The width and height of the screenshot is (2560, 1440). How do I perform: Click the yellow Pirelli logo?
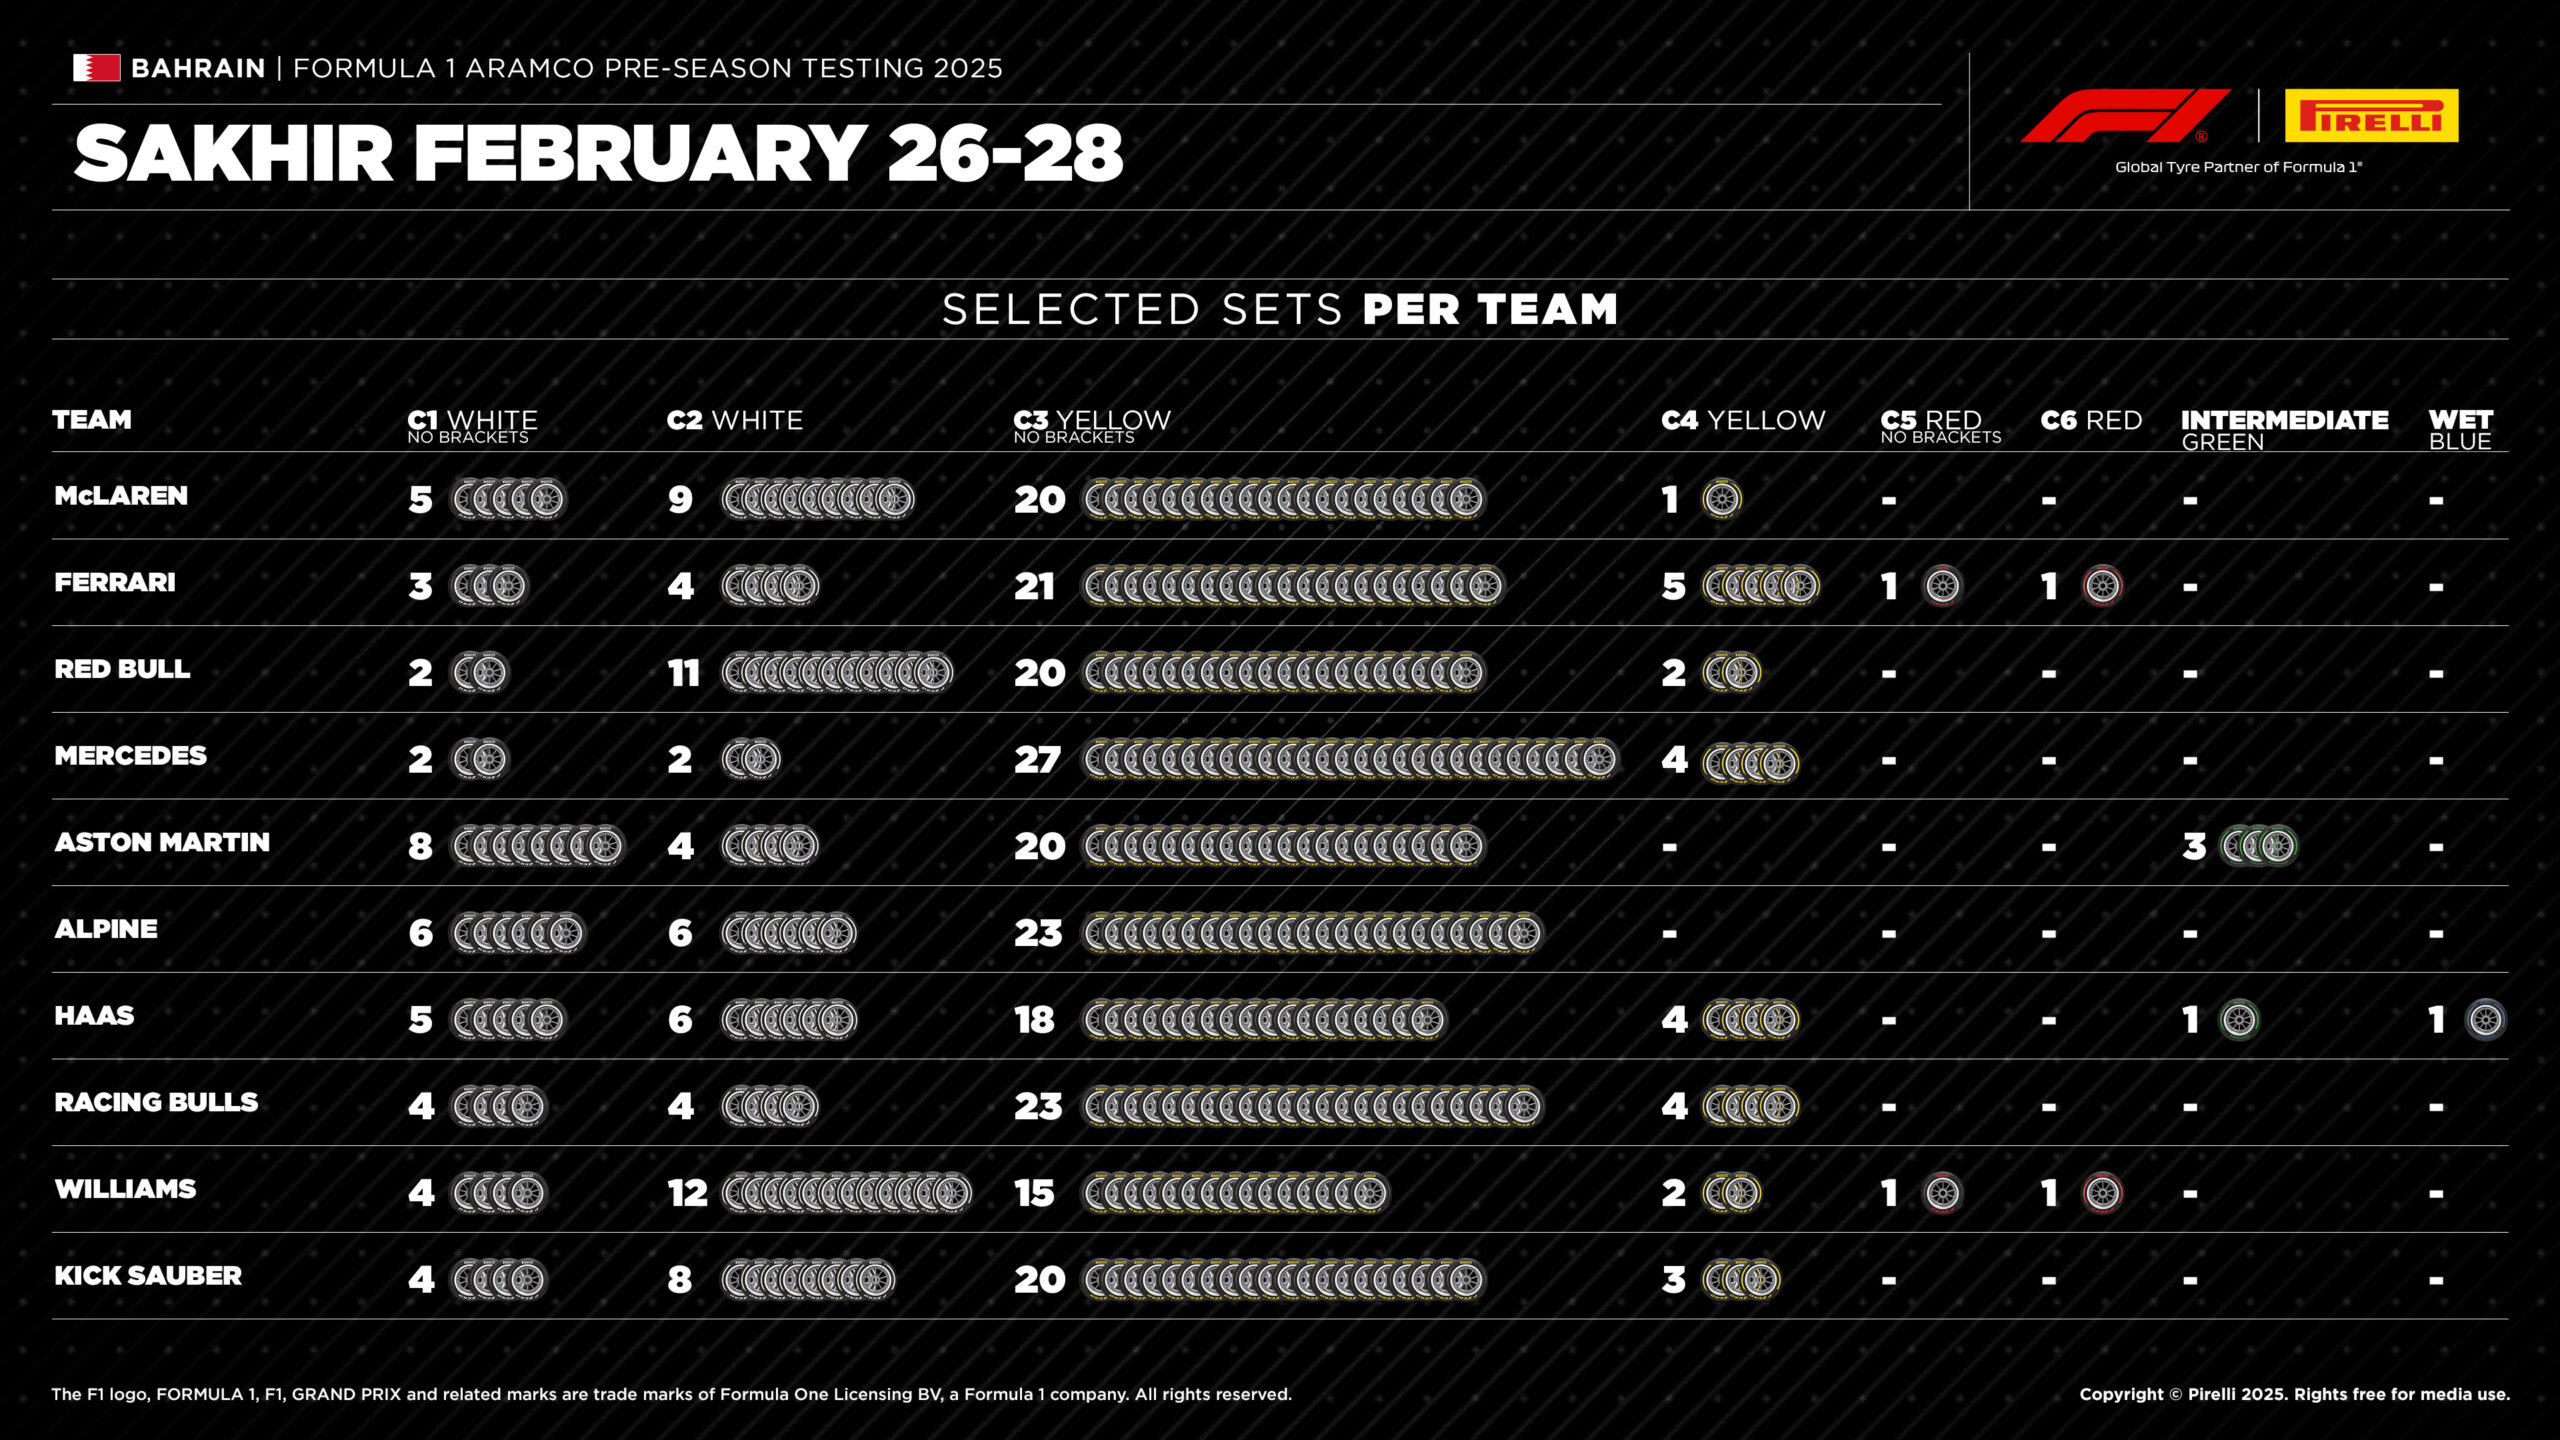(x=2371, y=116)
